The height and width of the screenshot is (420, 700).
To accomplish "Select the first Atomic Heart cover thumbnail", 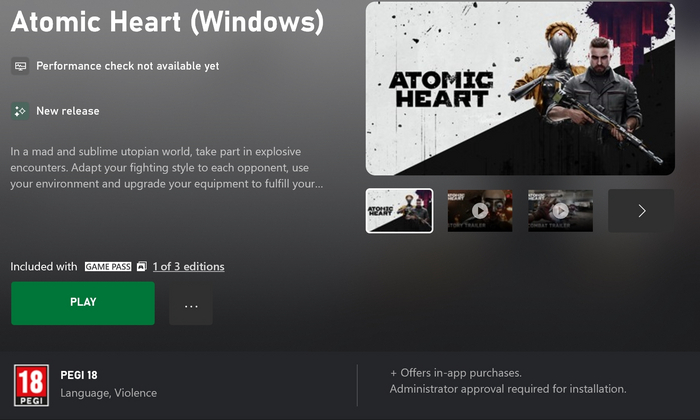I will click(x=399, y=211).
